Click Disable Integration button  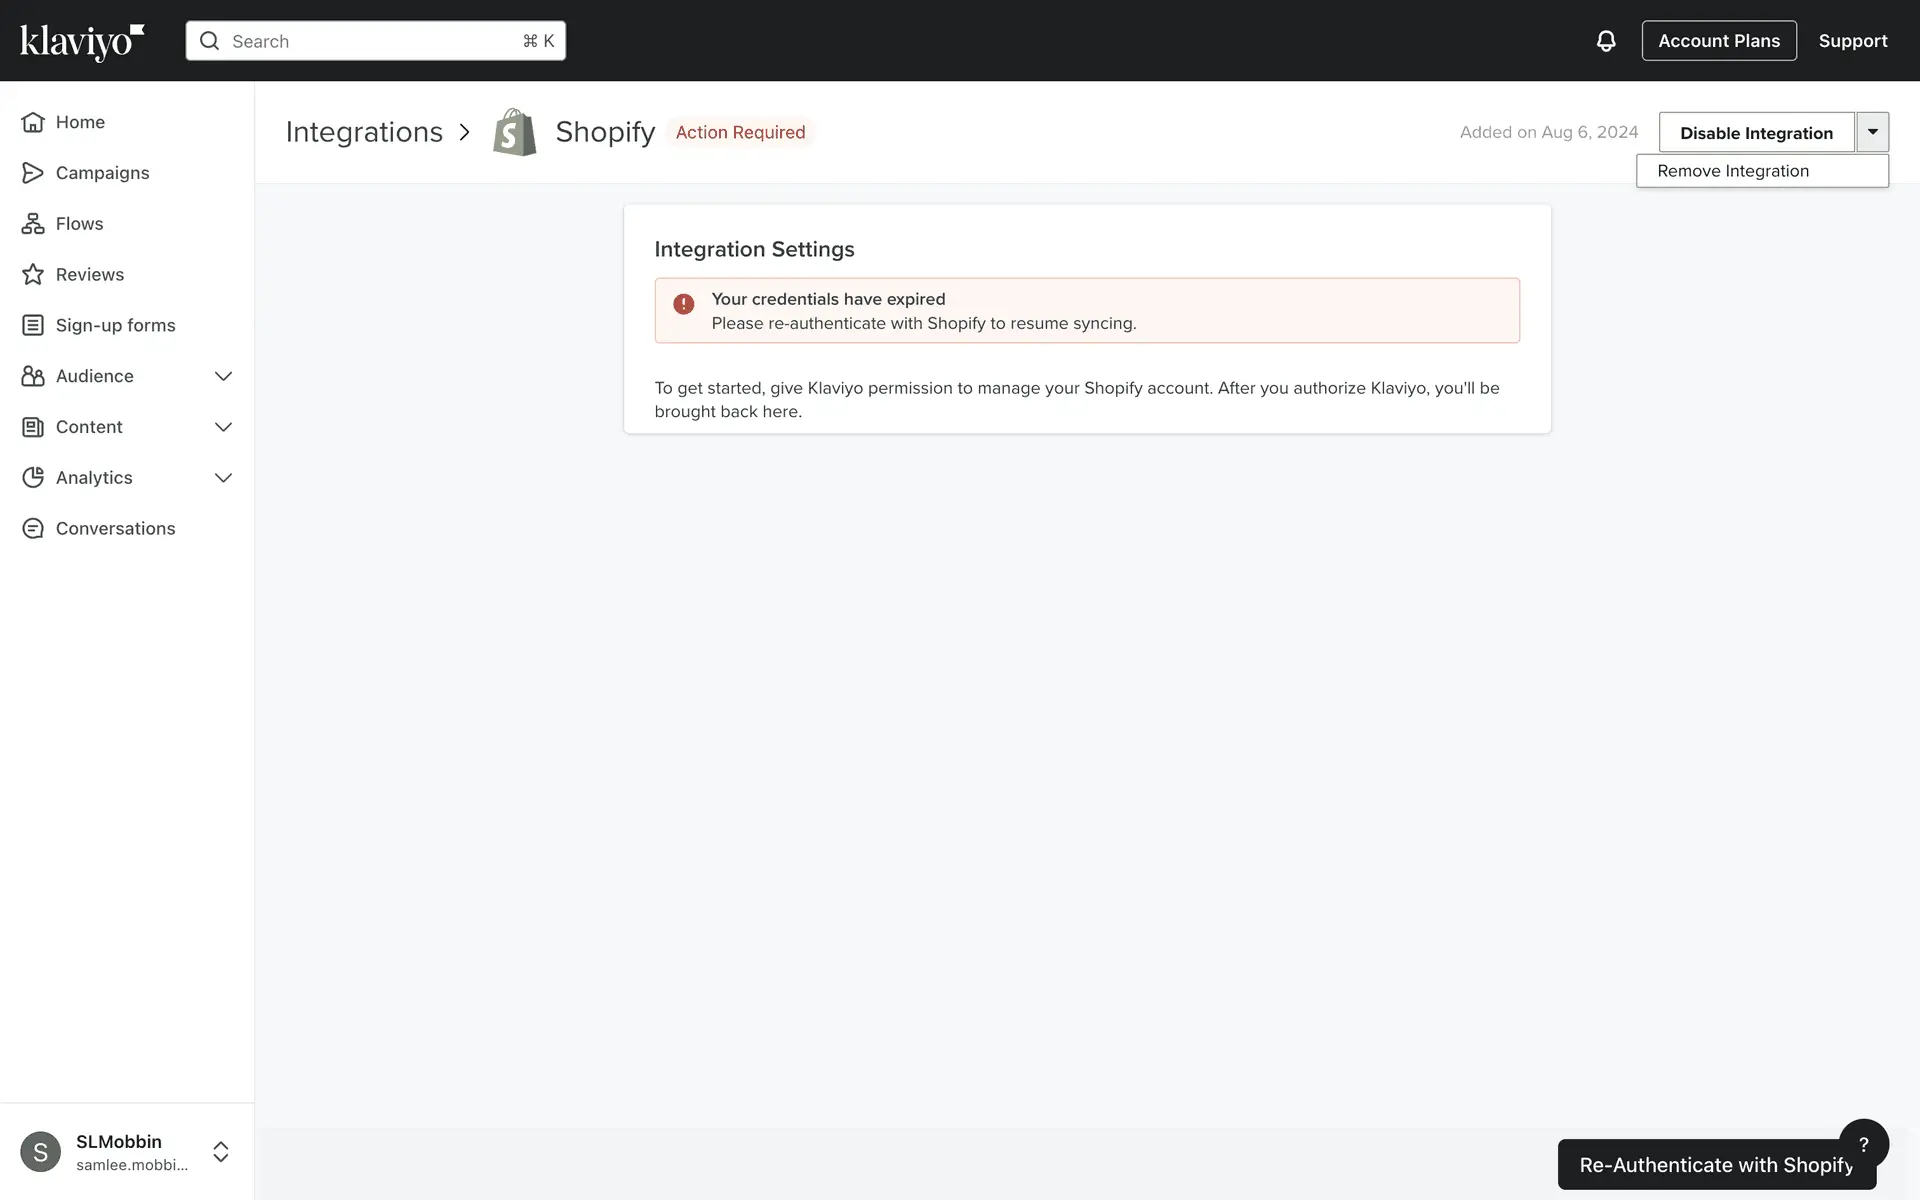(x=1756, y=133)
